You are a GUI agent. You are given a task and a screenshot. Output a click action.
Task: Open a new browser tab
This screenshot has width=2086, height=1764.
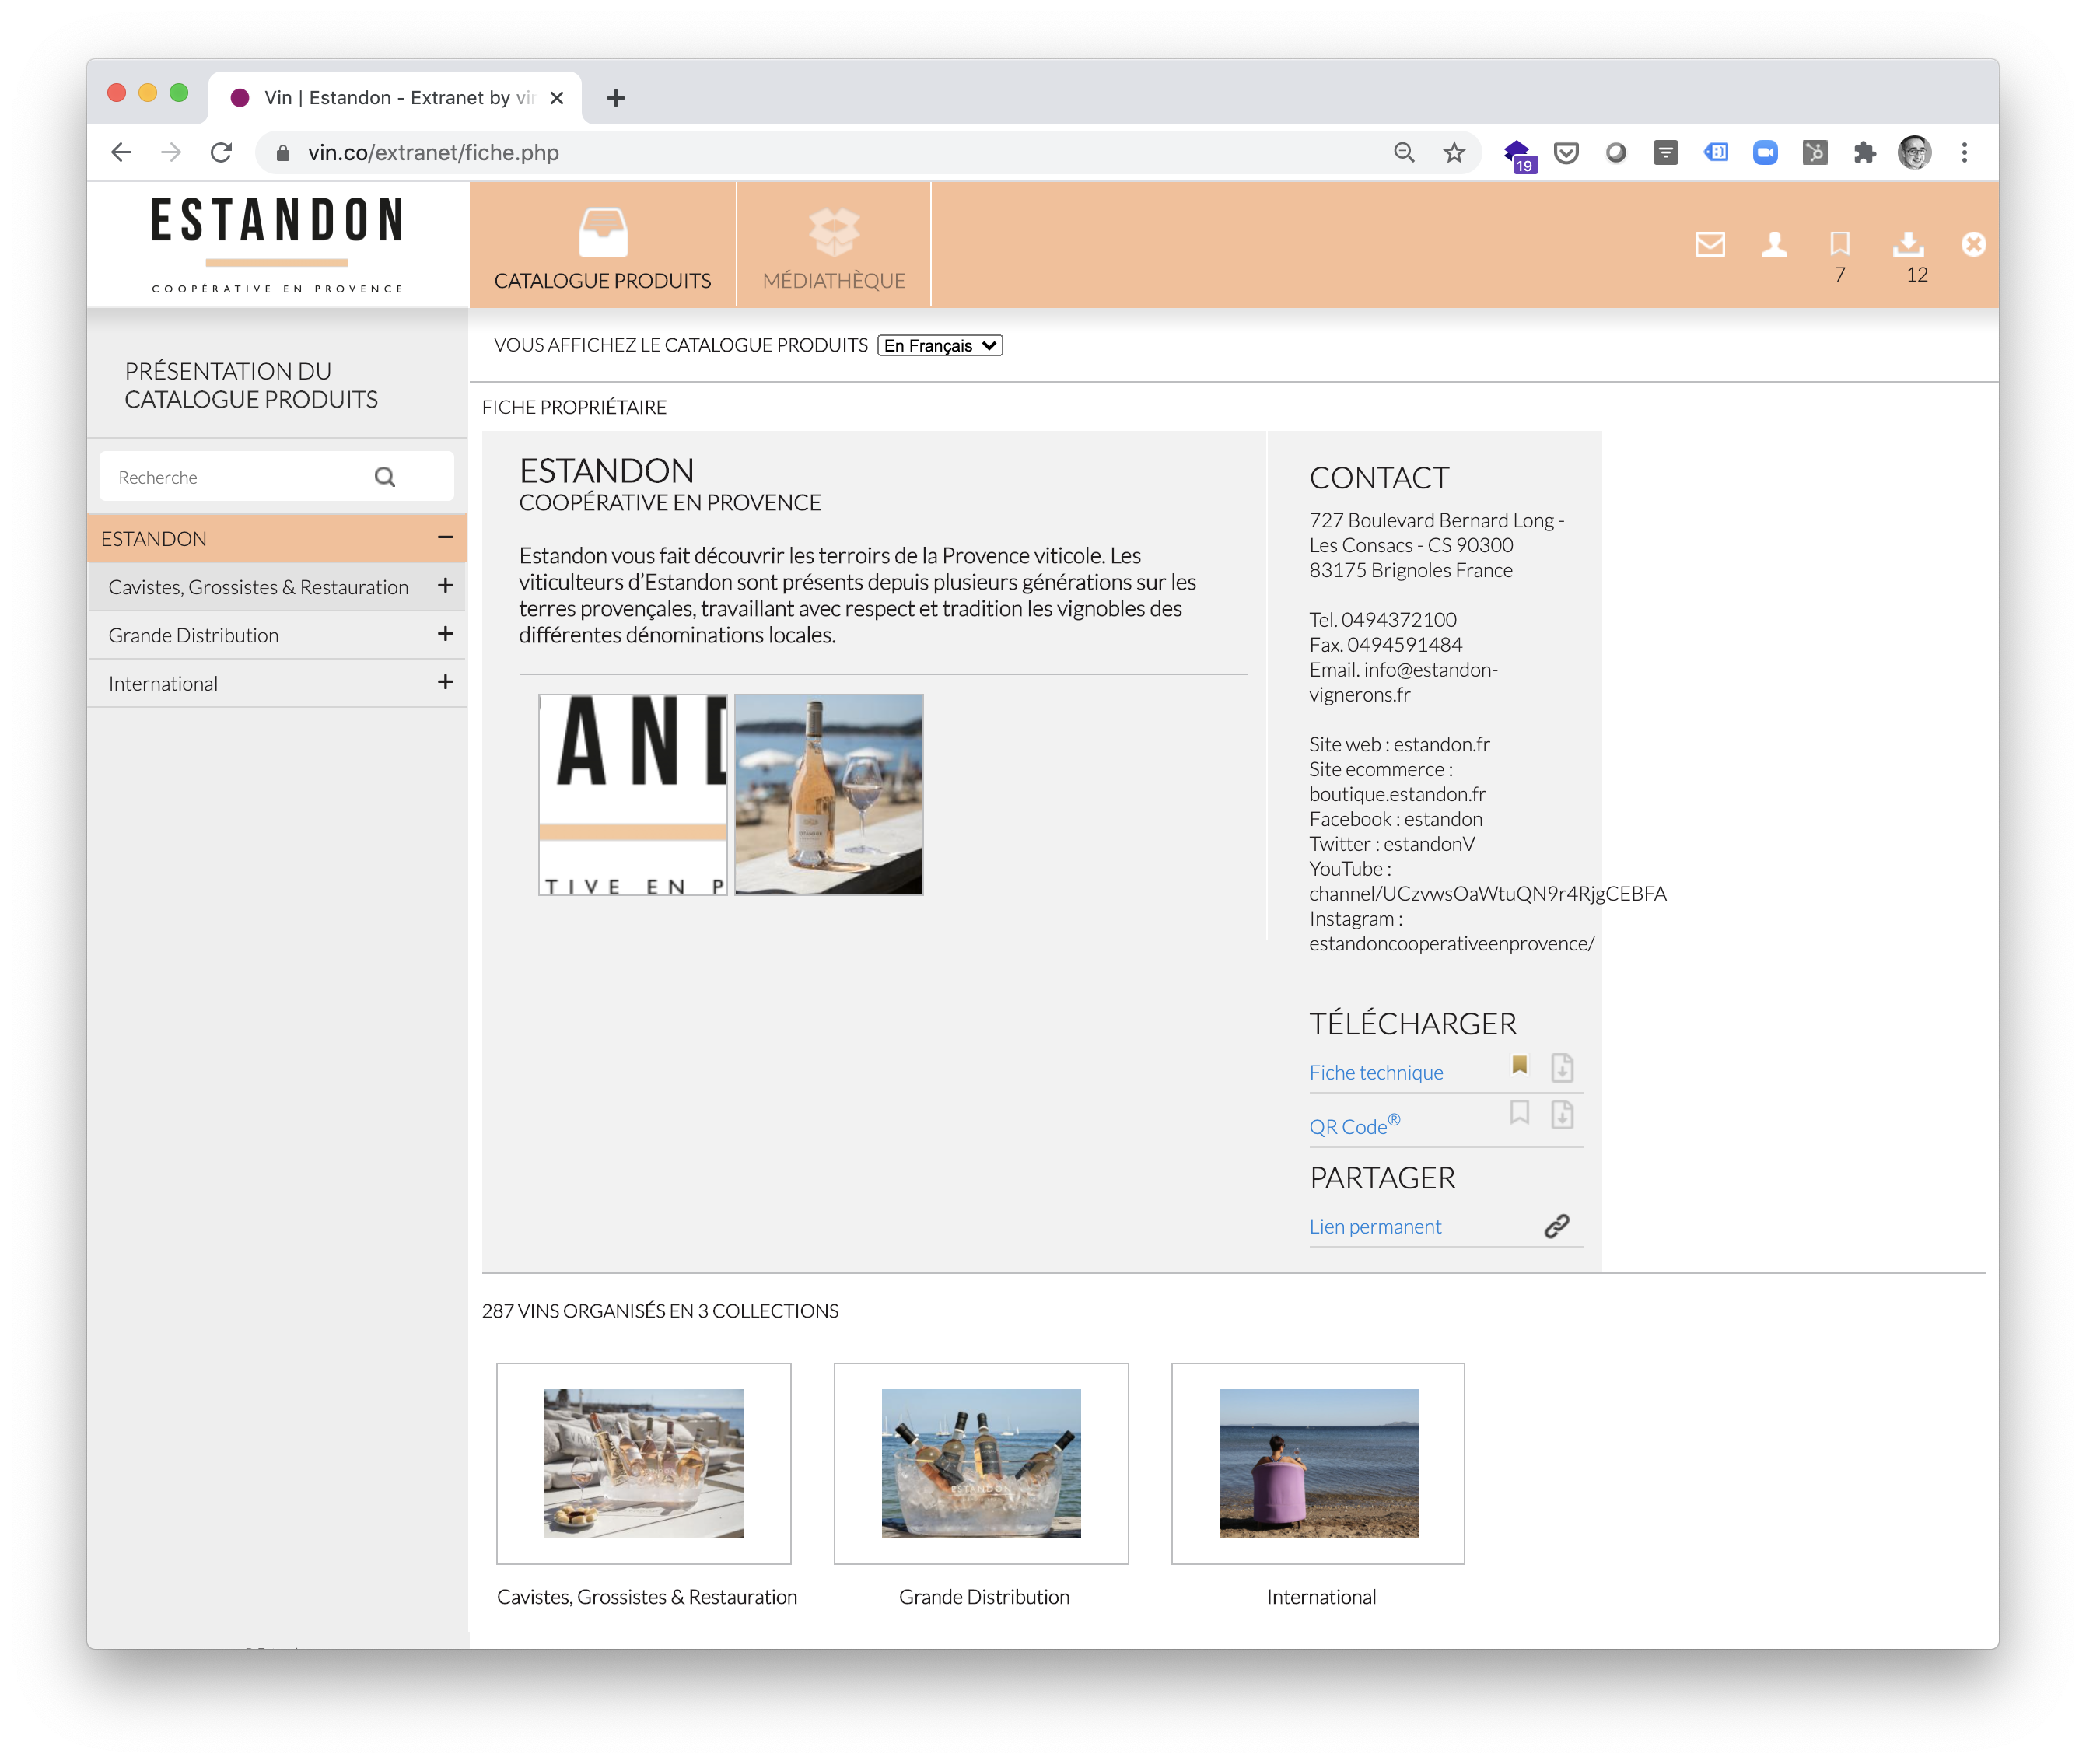[615, 97]
